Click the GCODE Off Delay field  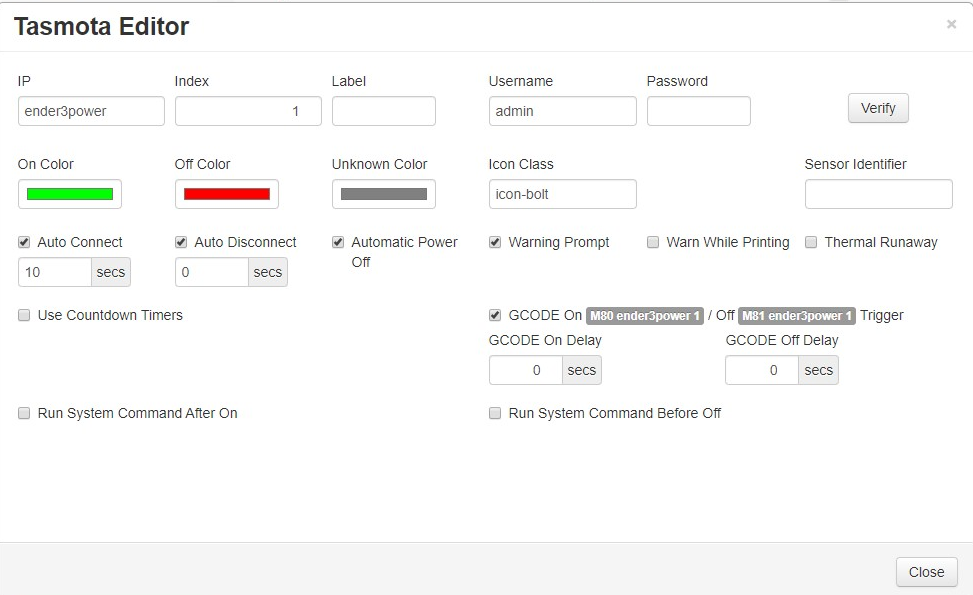[x=762, y=370]
